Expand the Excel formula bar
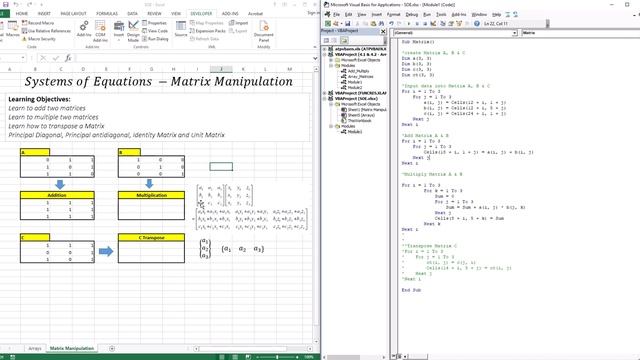Image resolution: width=640 pixels, height=360 pixels. [315, 58]
